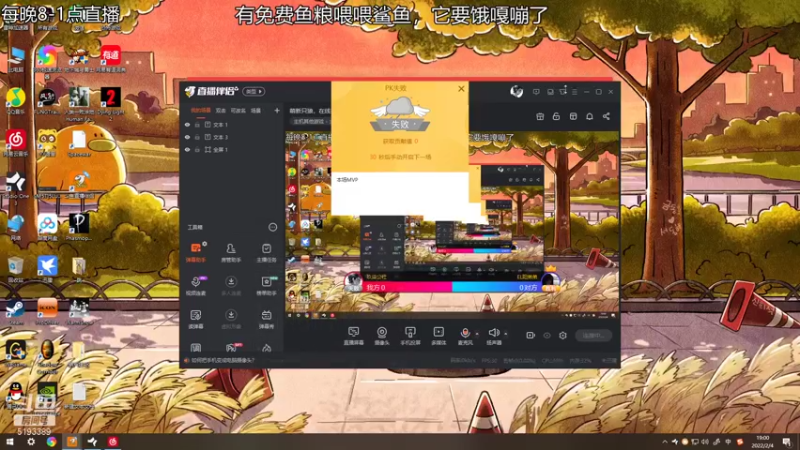Open the hamburger menu in title bar
This screenshot has width=800, height=450.
(574, 92)
